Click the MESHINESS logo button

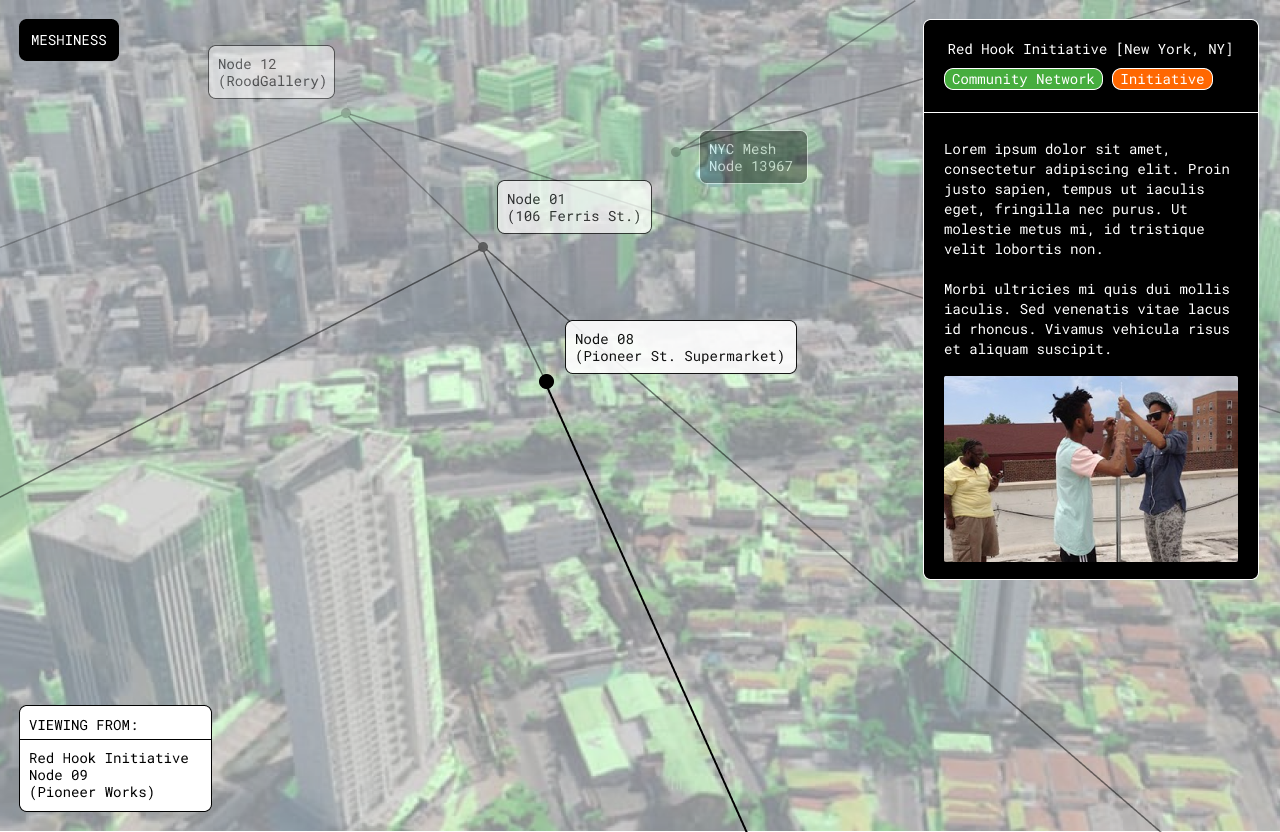(x=68, y=40)
